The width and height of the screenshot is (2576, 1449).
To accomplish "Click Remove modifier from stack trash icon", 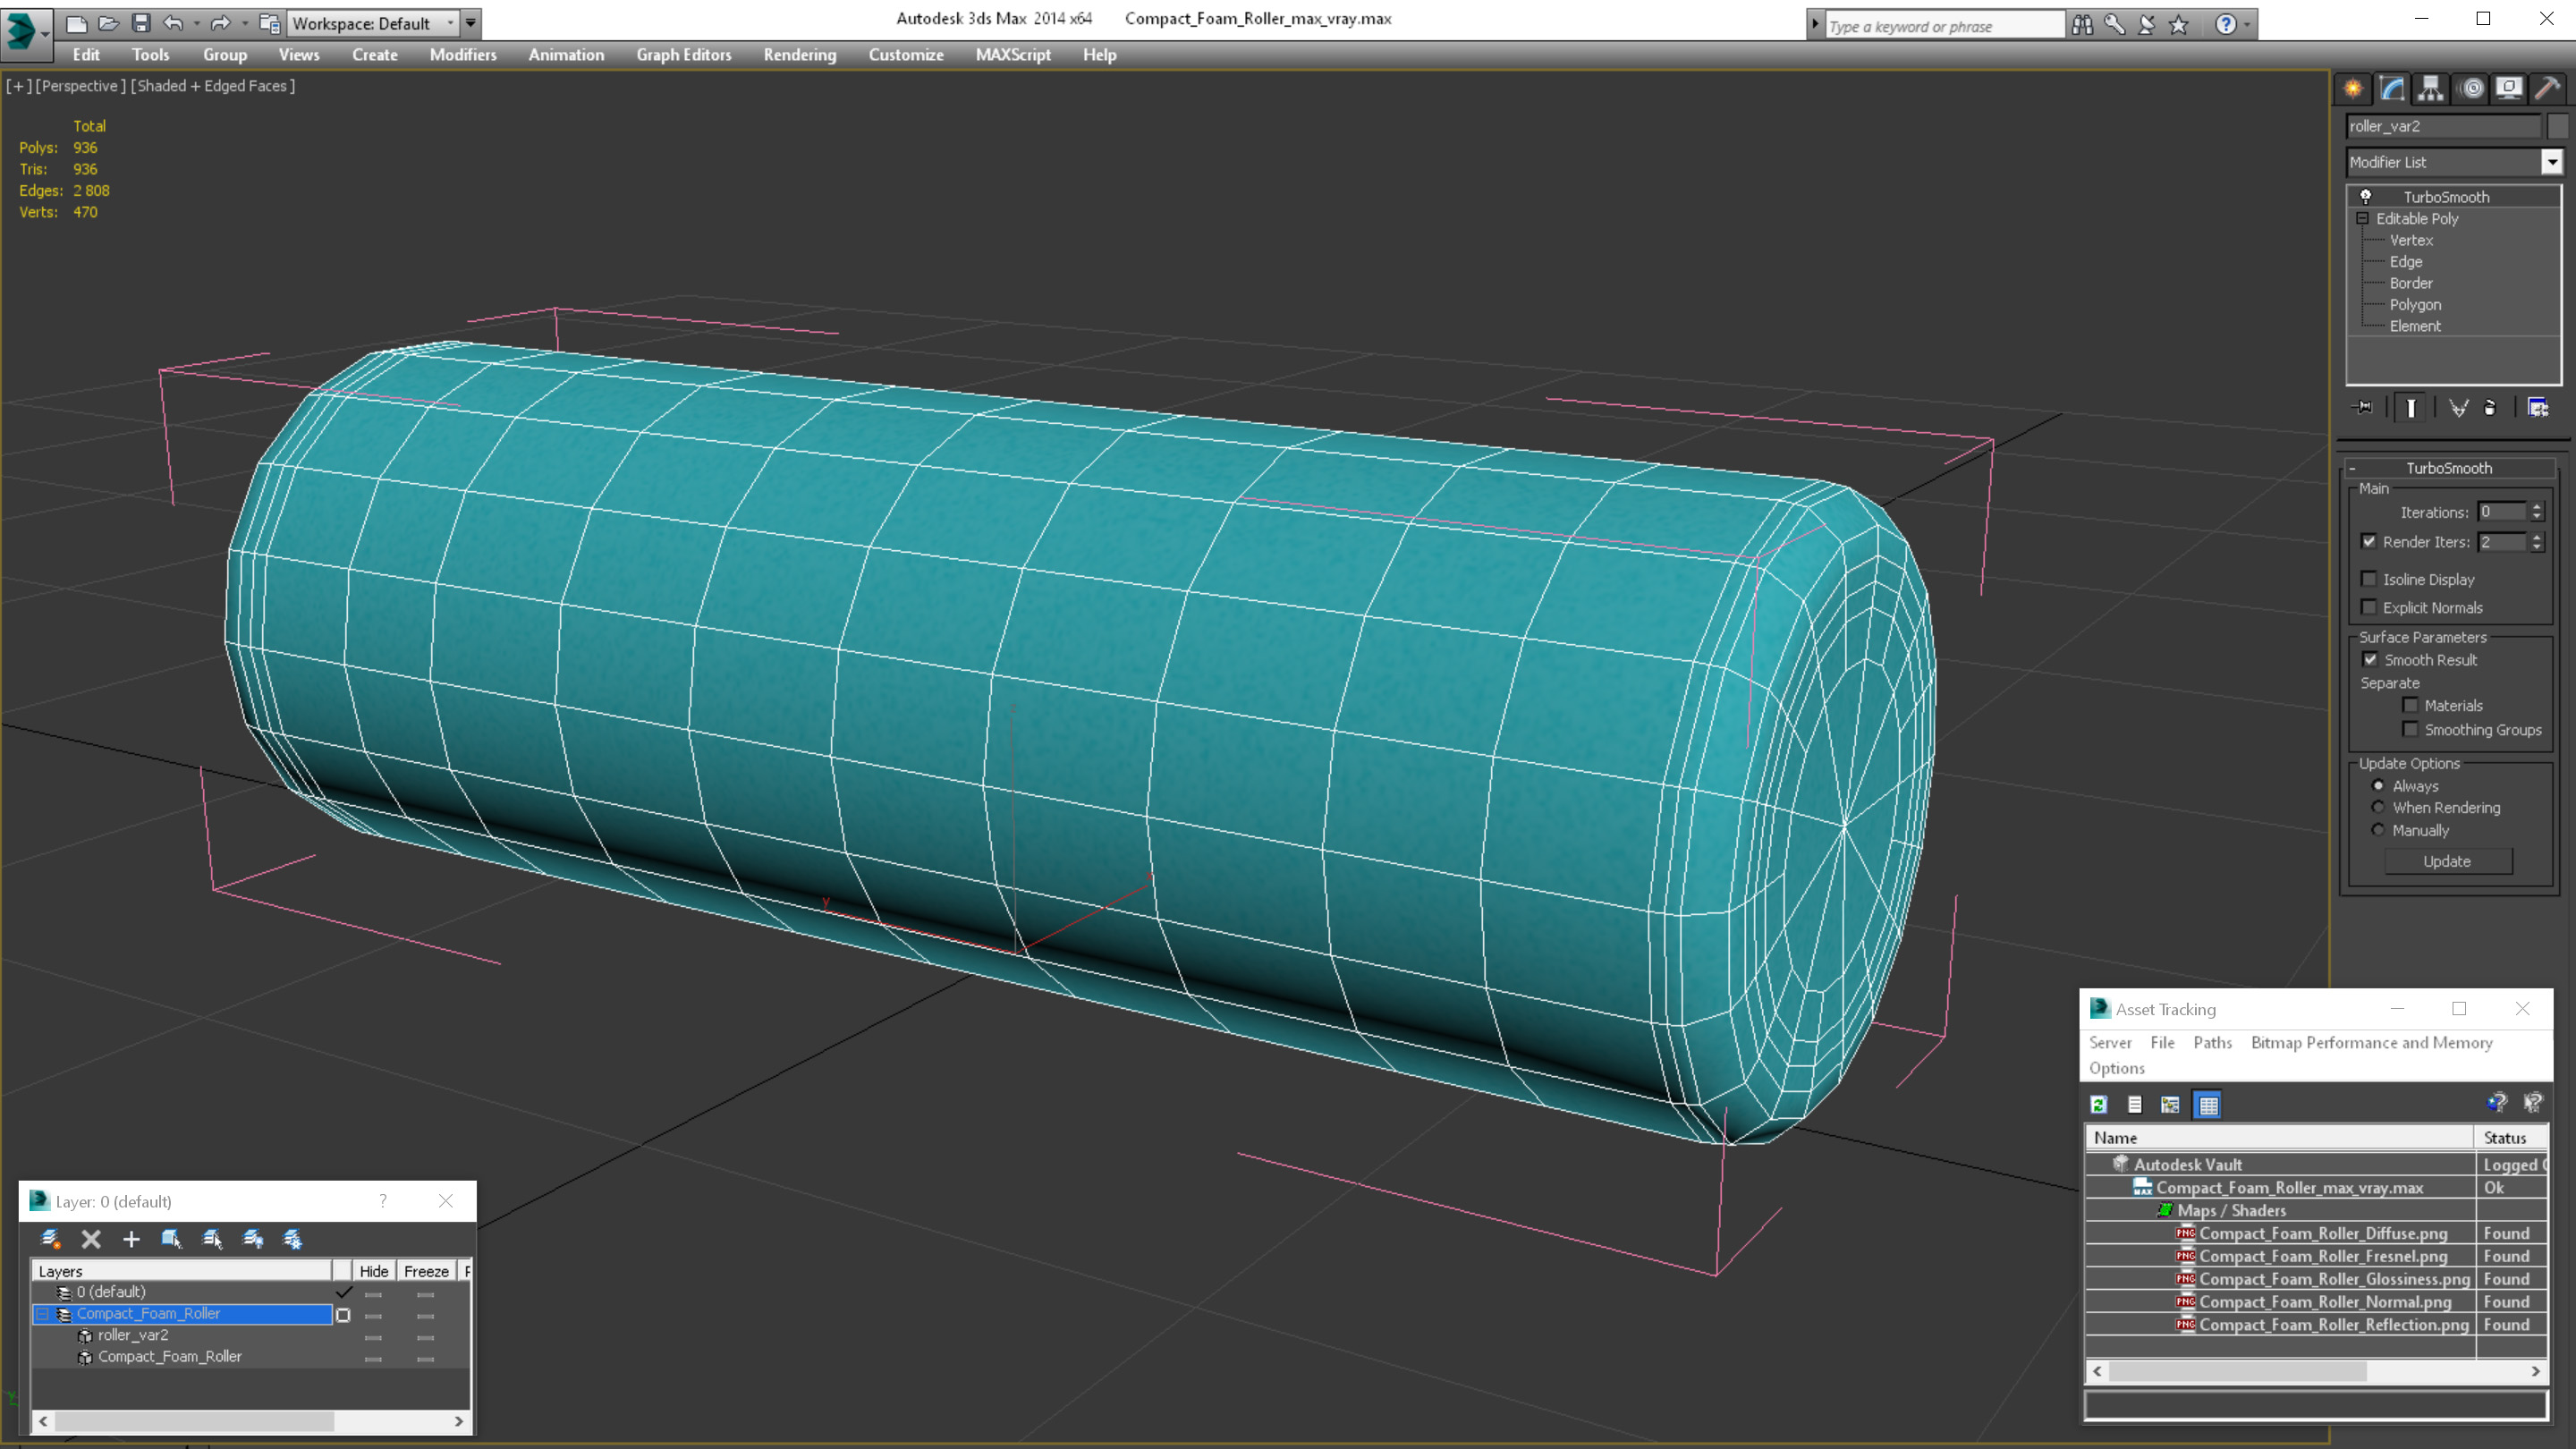I will tap(2490, 407).
